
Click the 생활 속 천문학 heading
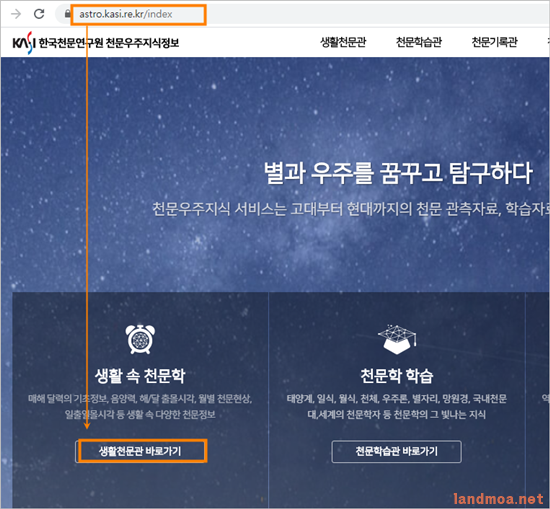[x=140, y=376]
